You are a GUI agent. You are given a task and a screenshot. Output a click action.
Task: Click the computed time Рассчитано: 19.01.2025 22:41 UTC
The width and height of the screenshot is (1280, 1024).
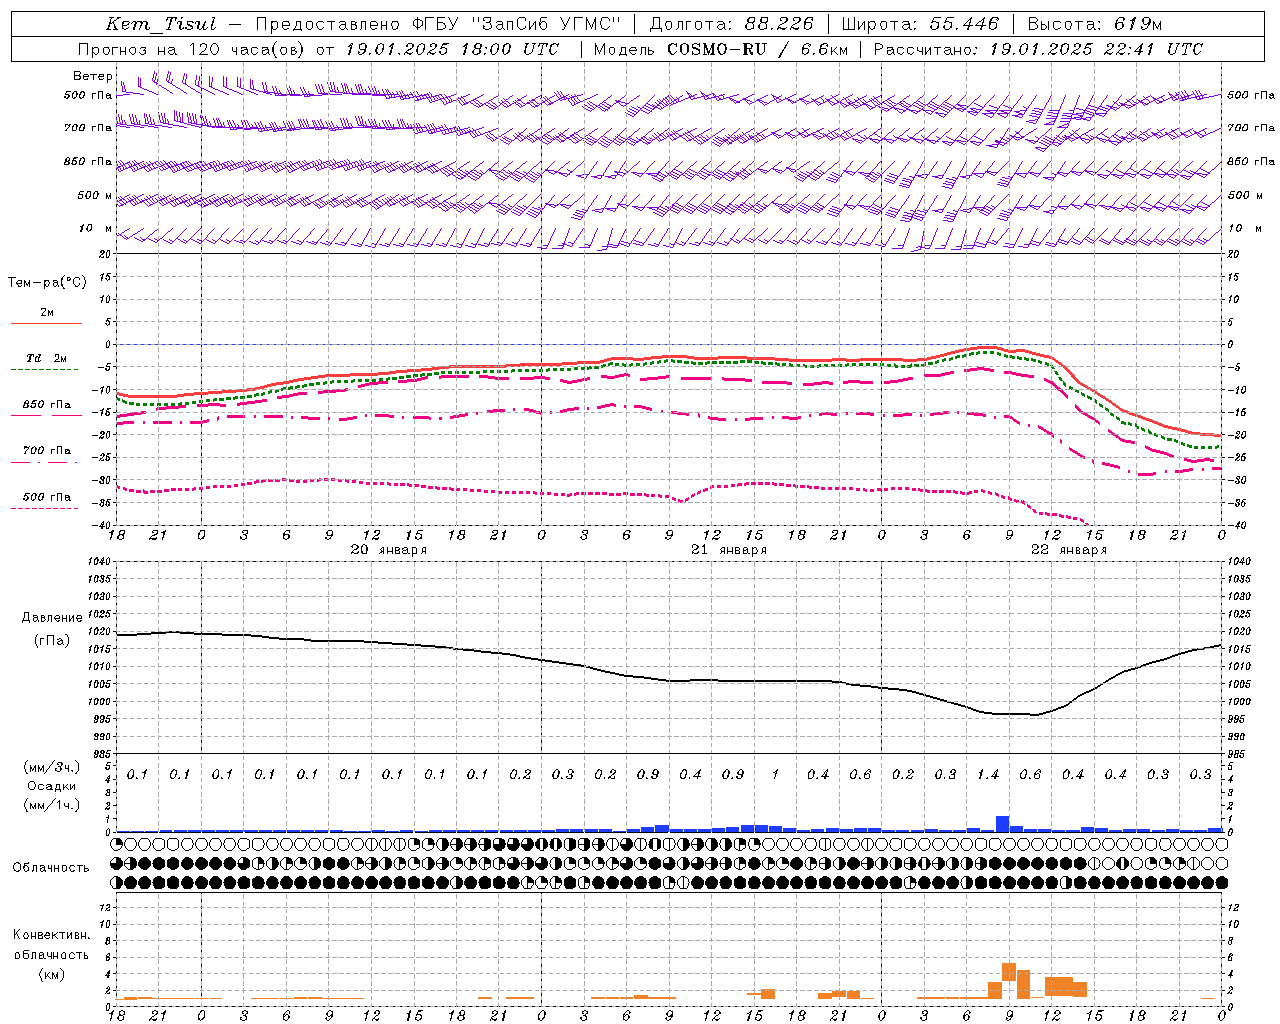(x=1037, y=49)
